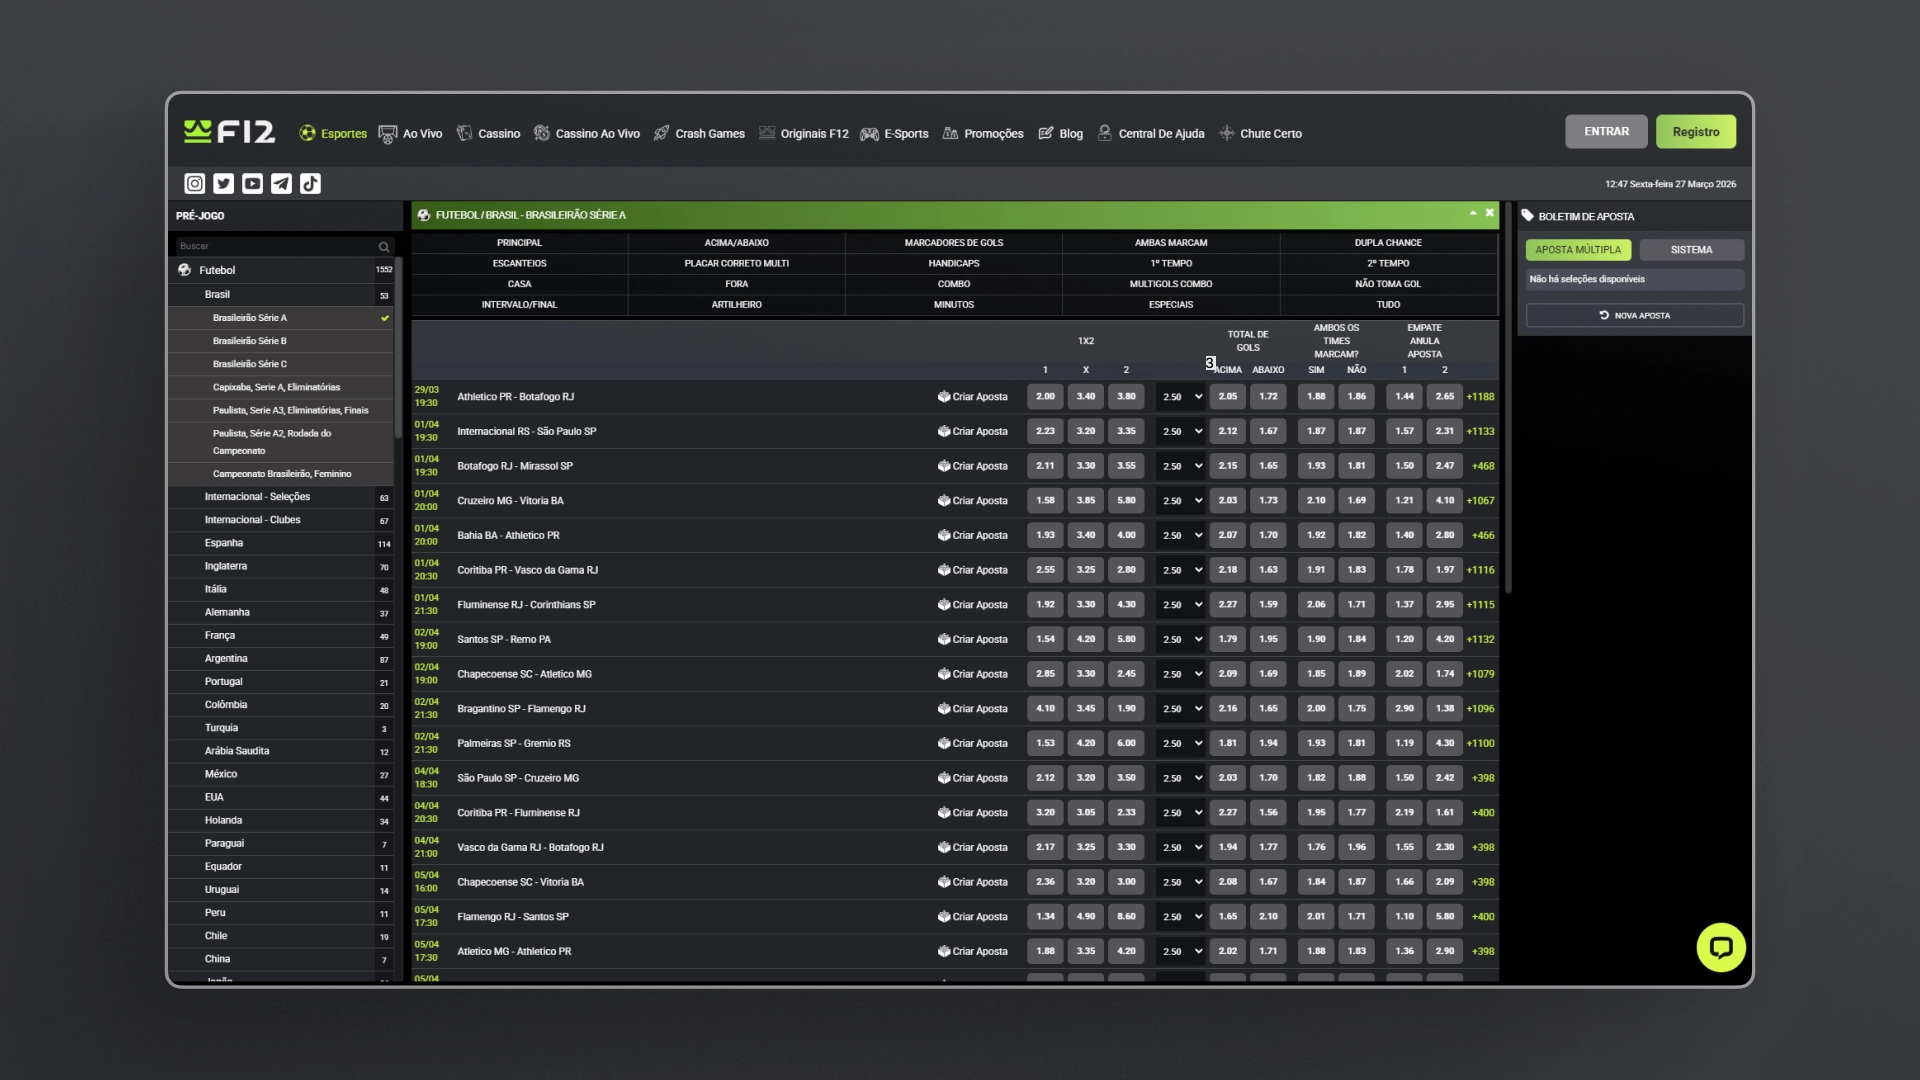Open the YouTube social icon
Image resolution: width=1920 pixels, height=1080 pixels.
pos(253,184)
